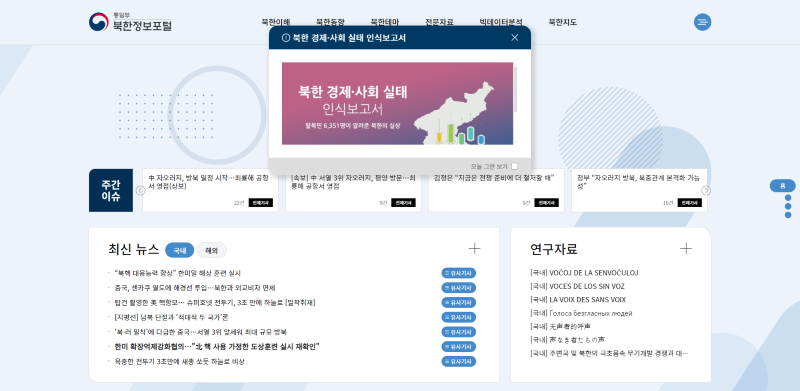The width and height of the screenshot is (800, 391).
Task: Open the hamburger menu in the header
Action: 703,22
